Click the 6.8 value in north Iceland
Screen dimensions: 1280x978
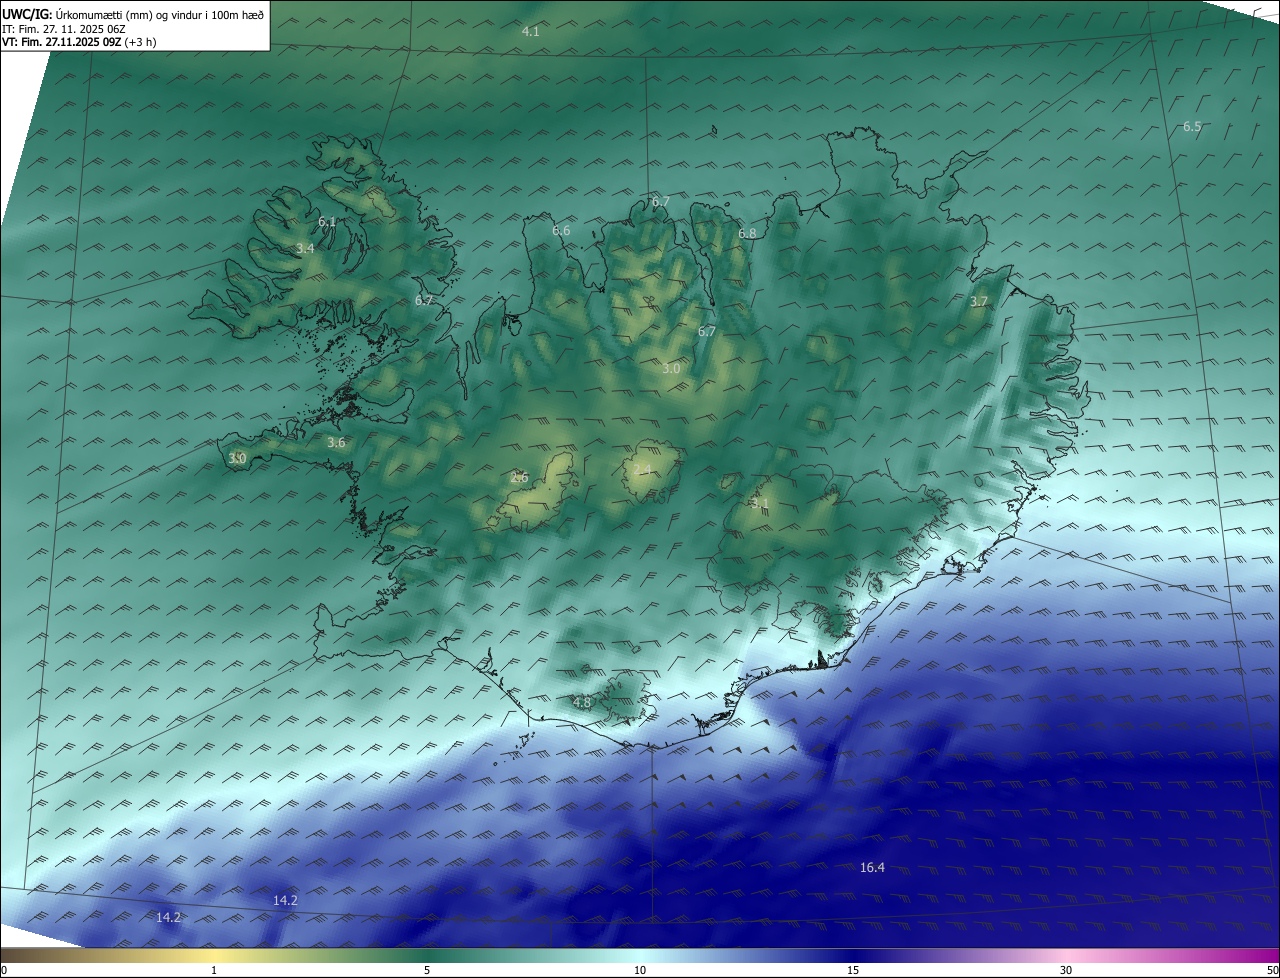click(747, 234)
